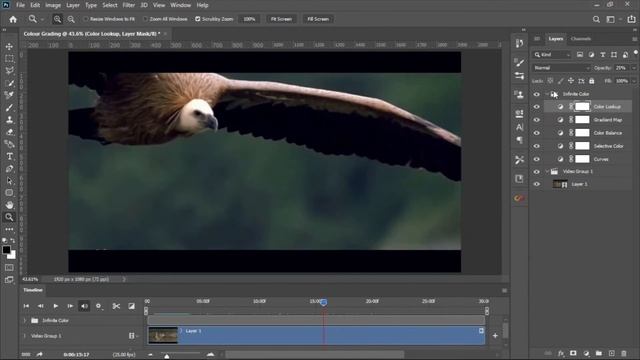Image resolution: width=640 pixels, height=360 pixels.
Task: Click the blue playhead marker in Timeline
Action: click(x=324, y=302)
